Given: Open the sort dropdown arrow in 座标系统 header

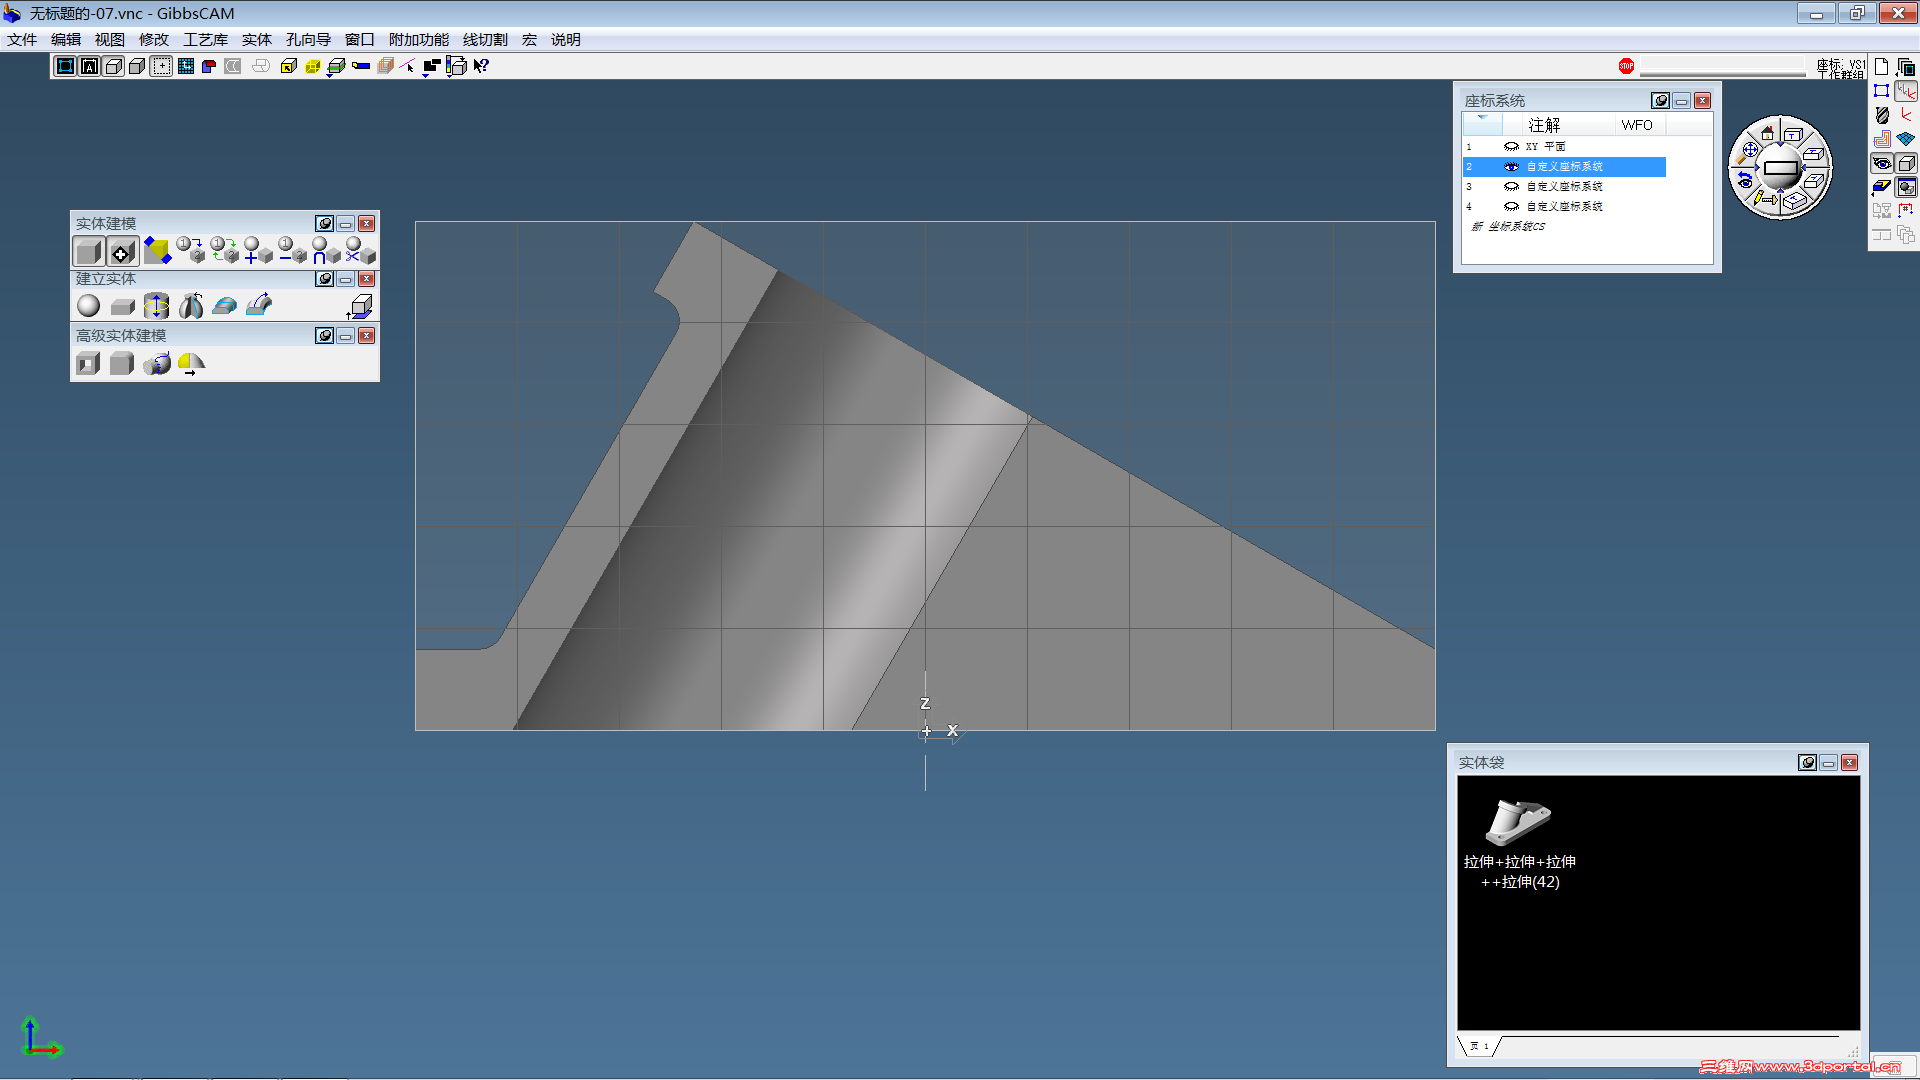Looking at the screenshot, I should point(1482,119).
